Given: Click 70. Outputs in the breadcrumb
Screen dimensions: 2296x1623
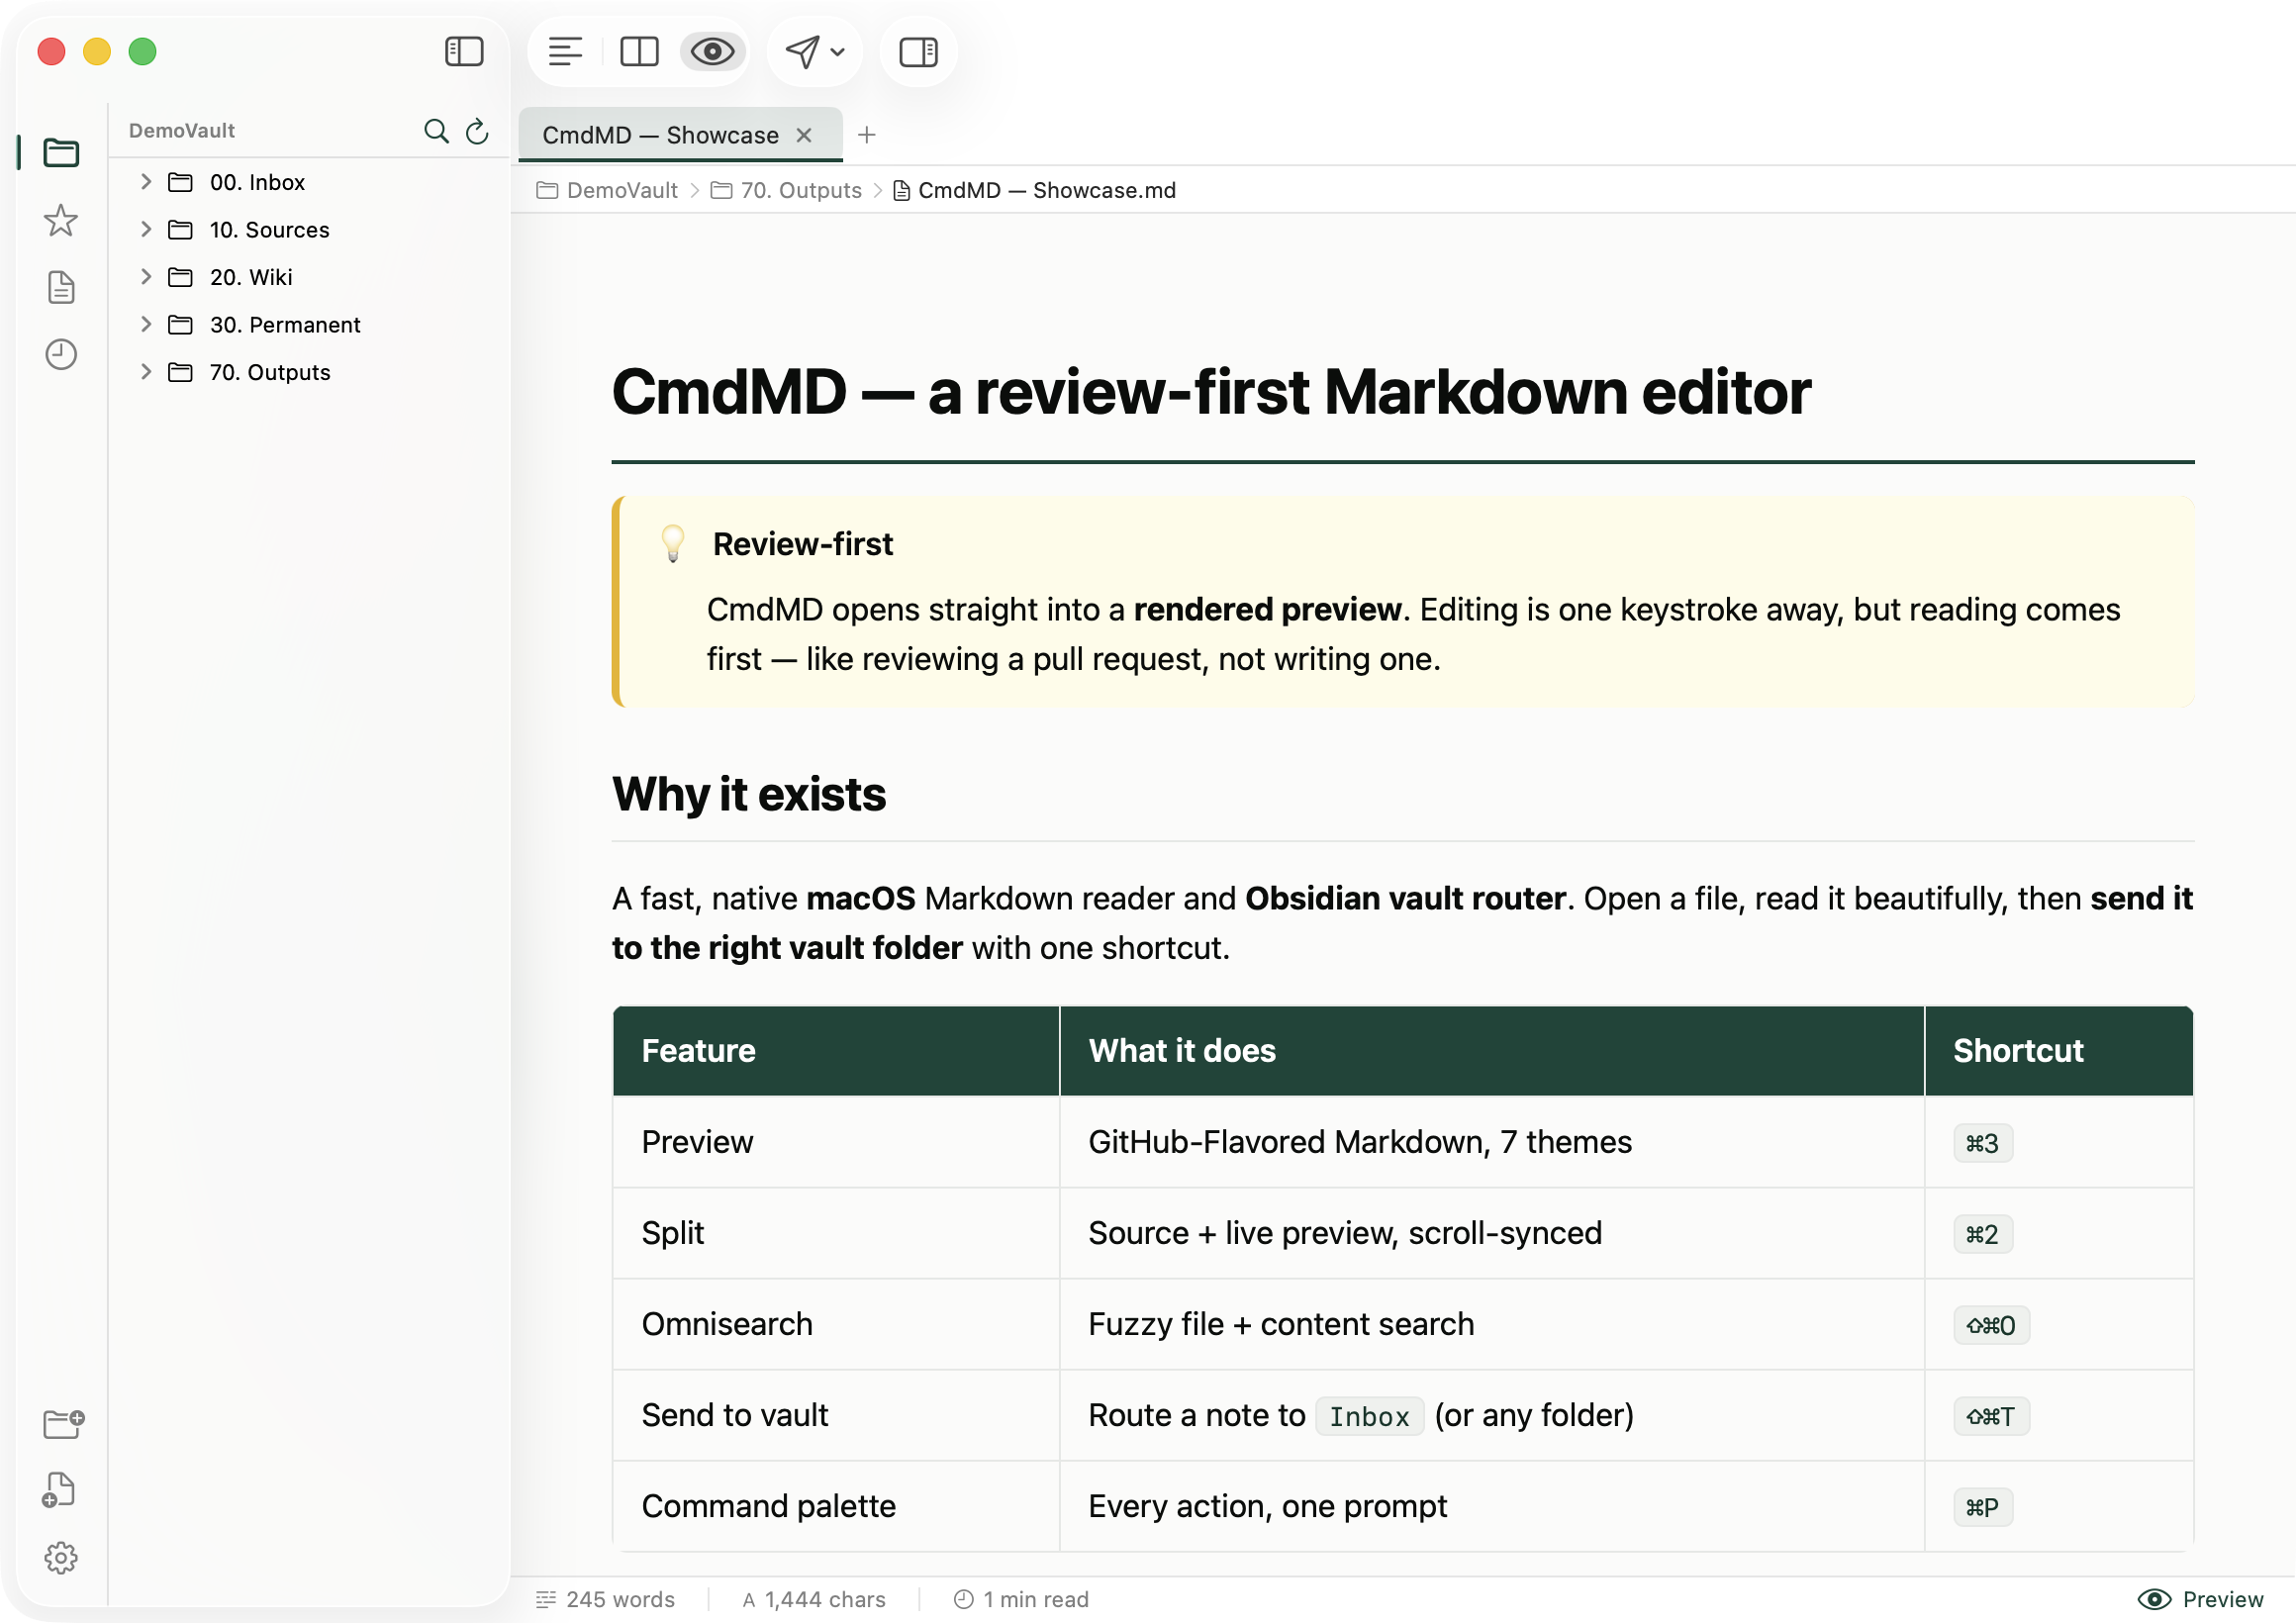Looking at the screenshot, I should (x=786, y=190).
